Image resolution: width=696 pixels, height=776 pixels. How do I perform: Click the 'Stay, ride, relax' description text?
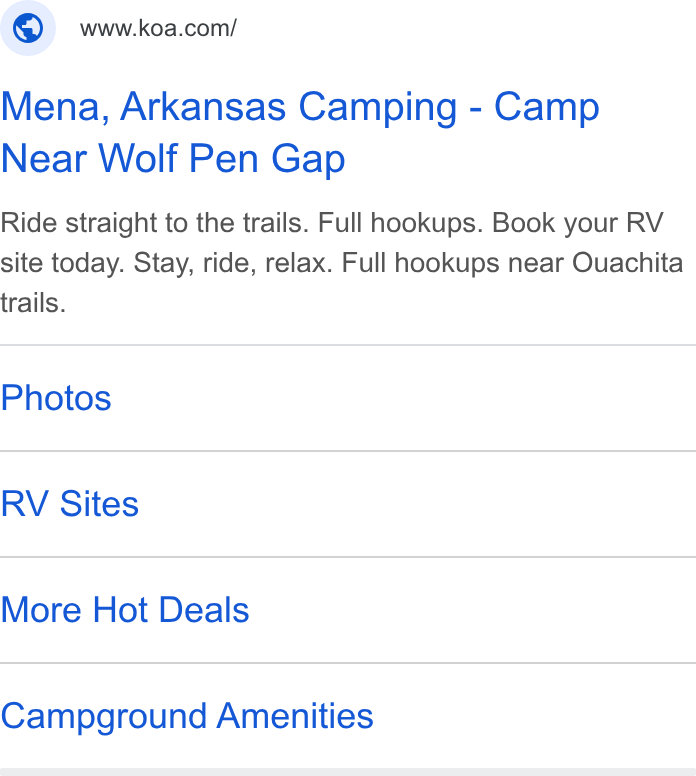[x=233, y=263]
